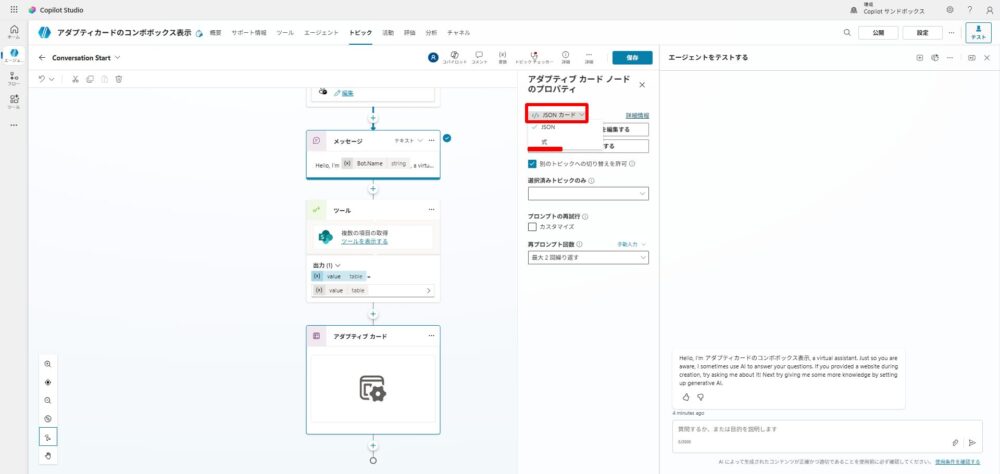Screen dimensions: 1000x474
Task: Click the send message arrow icon
Action: [971, 442]
